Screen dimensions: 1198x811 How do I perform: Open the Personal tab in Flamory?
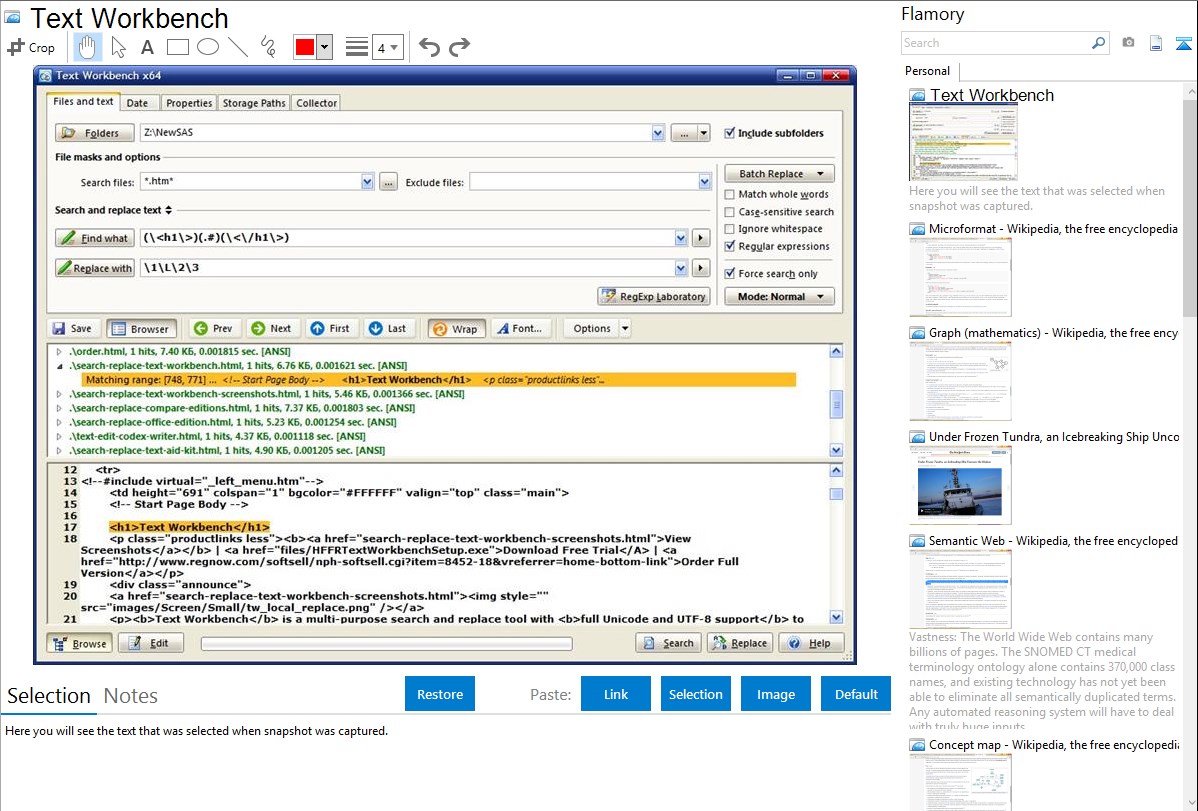[928, 71]
